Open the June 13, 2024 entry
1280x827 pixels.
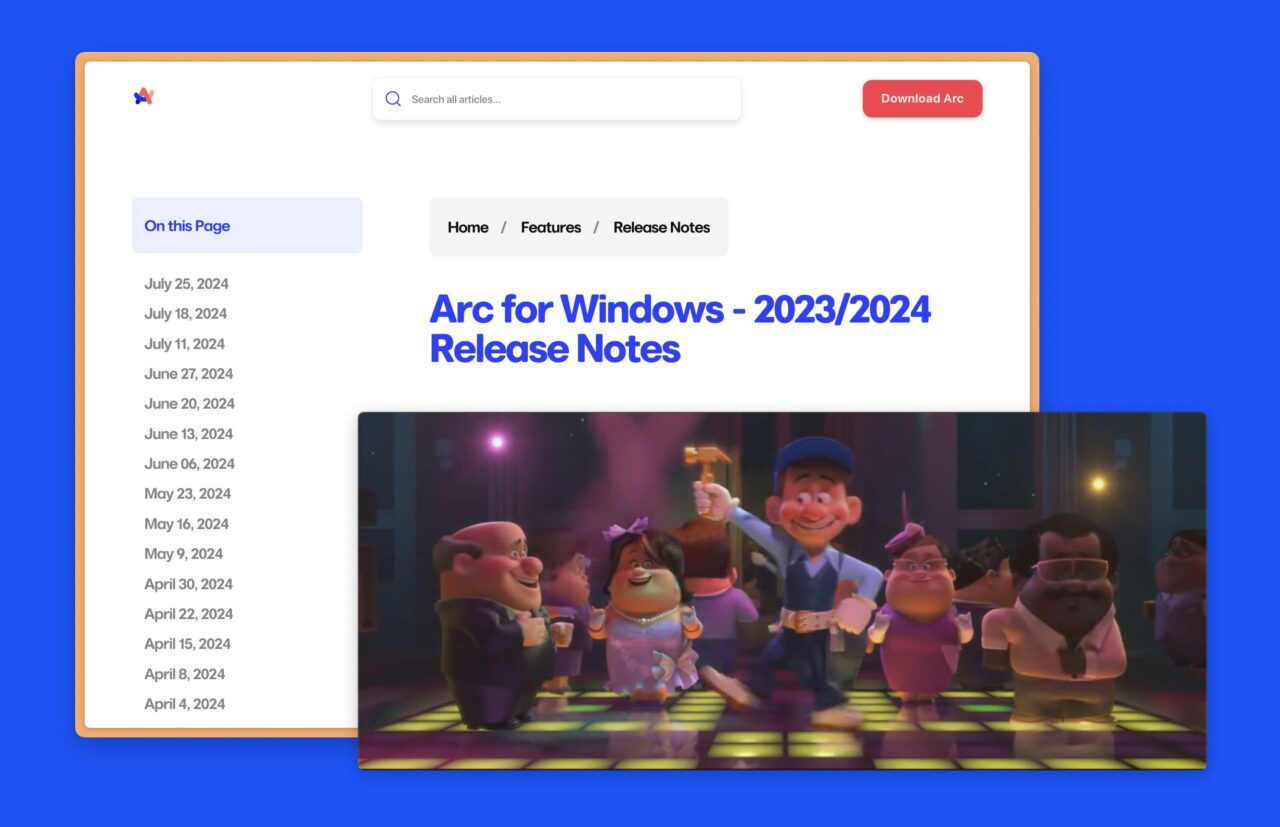click(188, 434)
